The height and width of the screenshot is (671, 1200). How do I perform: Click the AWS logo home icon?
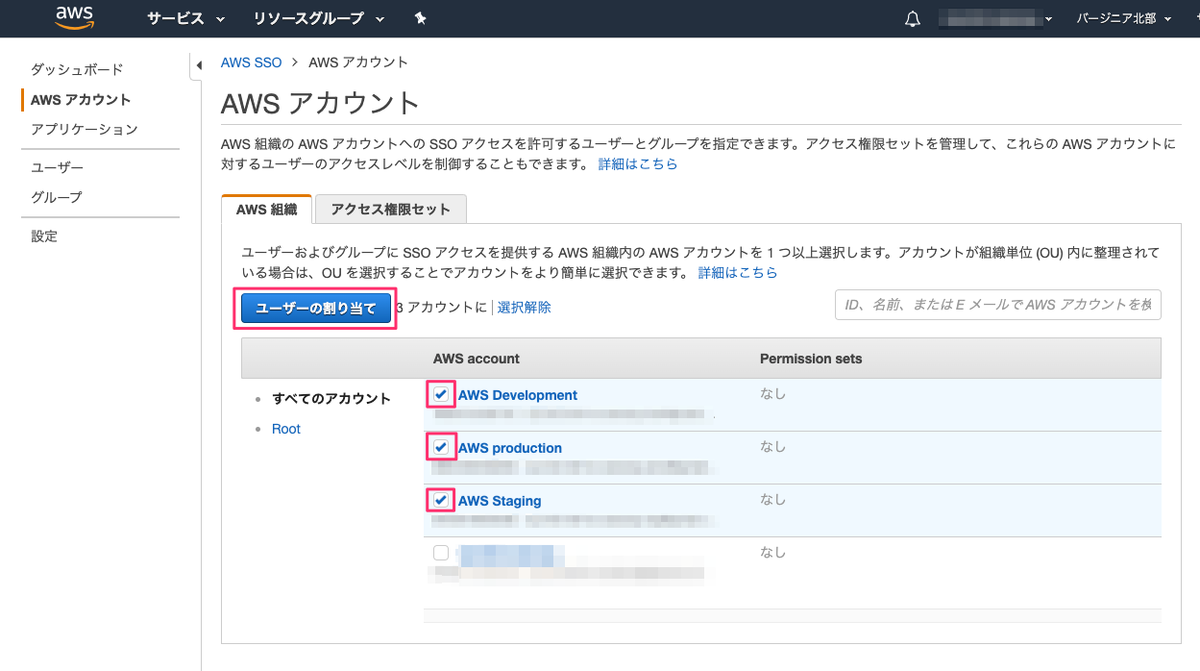coord(75,18)
